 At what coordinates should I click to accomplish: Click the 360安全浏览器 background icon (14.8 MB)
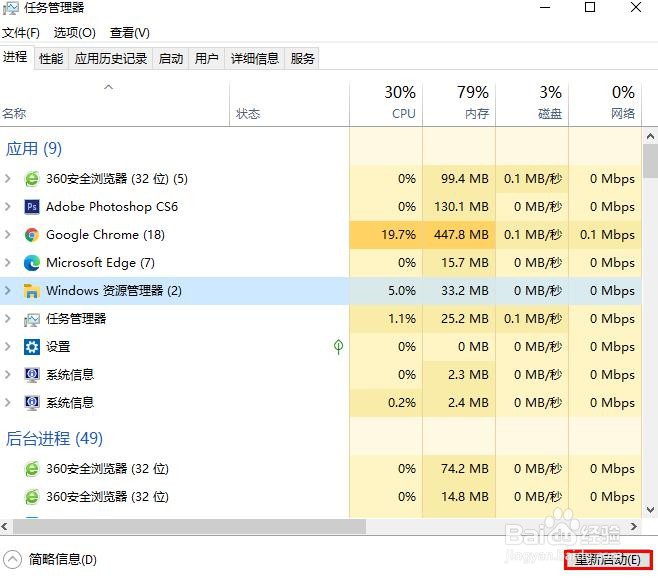[x=32, y=497]
